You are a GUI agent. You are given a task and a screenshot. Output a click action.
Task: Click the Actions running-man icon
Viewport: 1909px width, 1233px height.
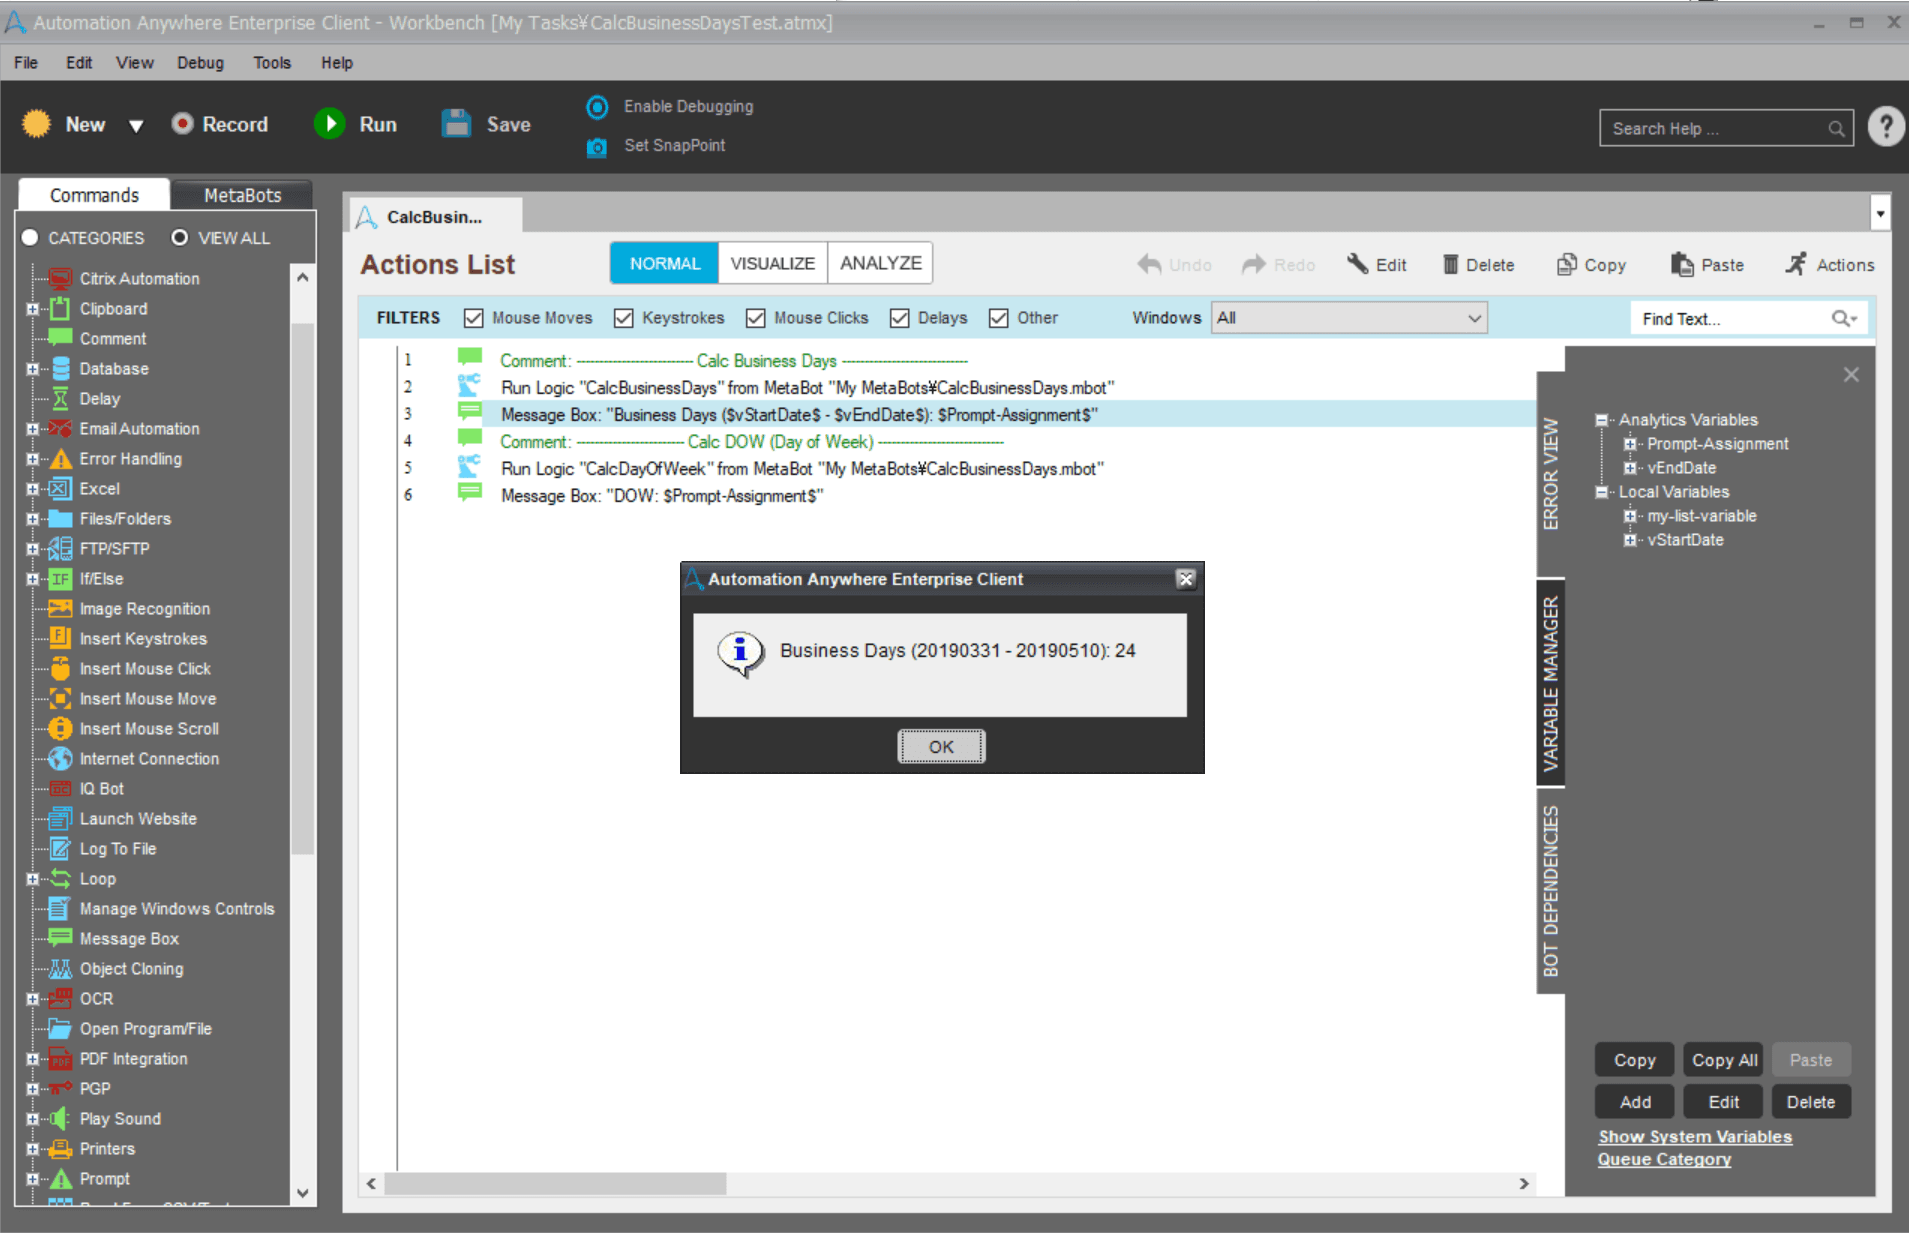(1796, 264)
